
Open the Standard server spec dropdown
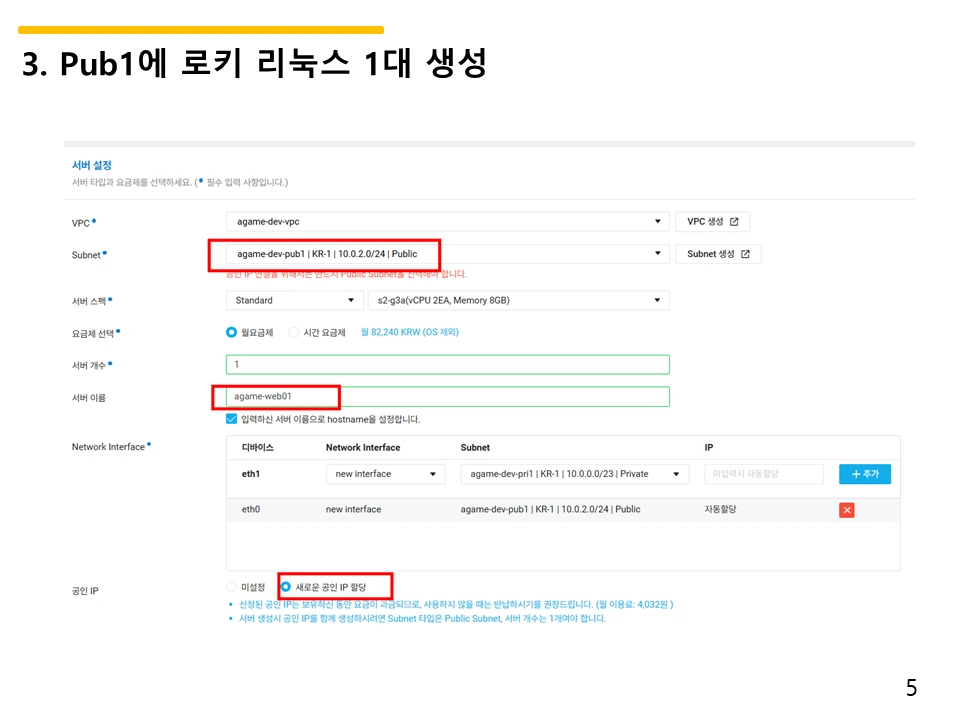coord(293,299)
